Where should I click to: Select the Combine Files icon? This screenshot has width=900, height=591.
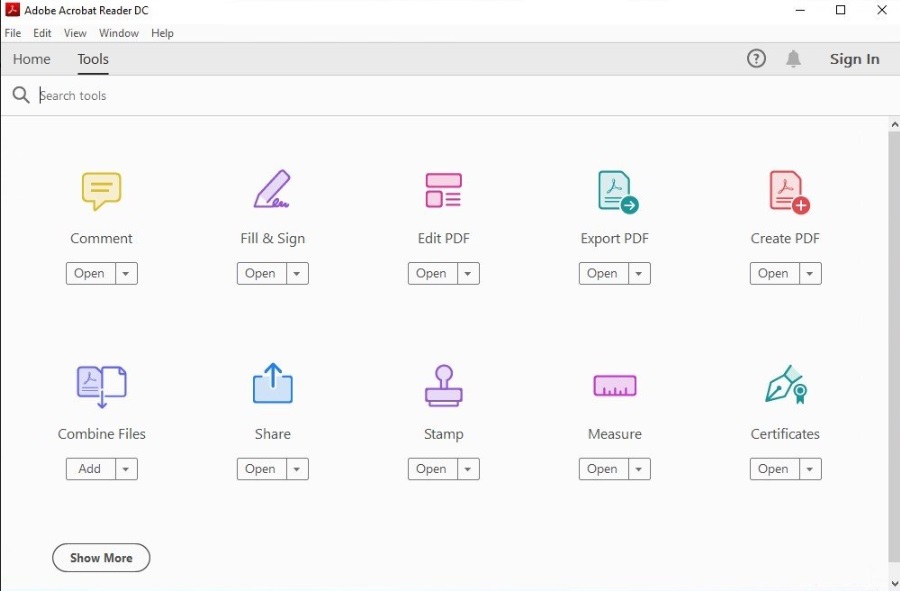[x=101, y=386]
